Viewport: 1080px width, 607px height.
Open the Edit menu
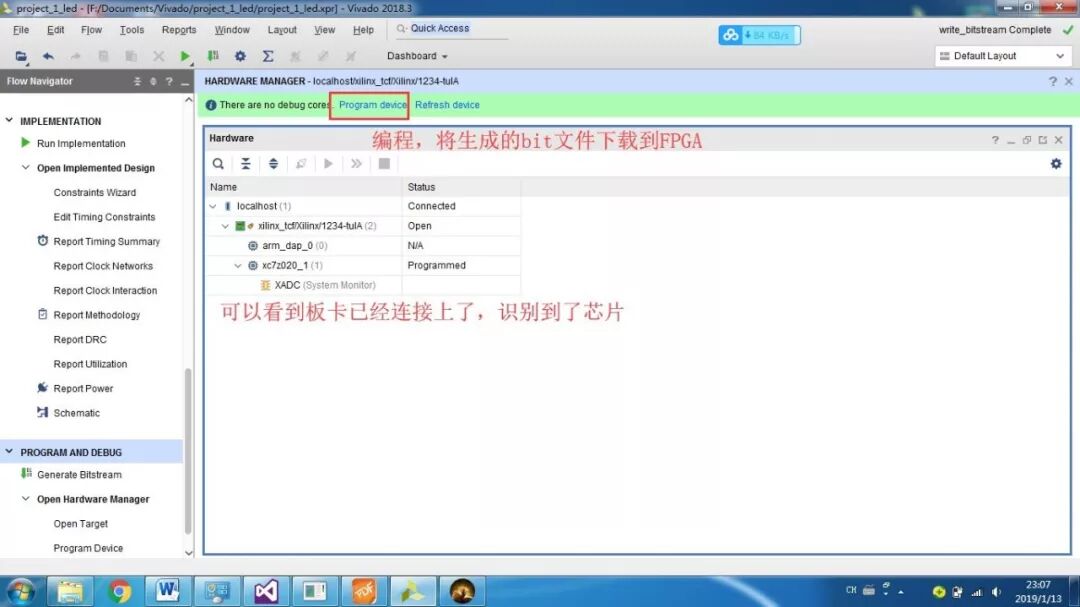[56, 30]
